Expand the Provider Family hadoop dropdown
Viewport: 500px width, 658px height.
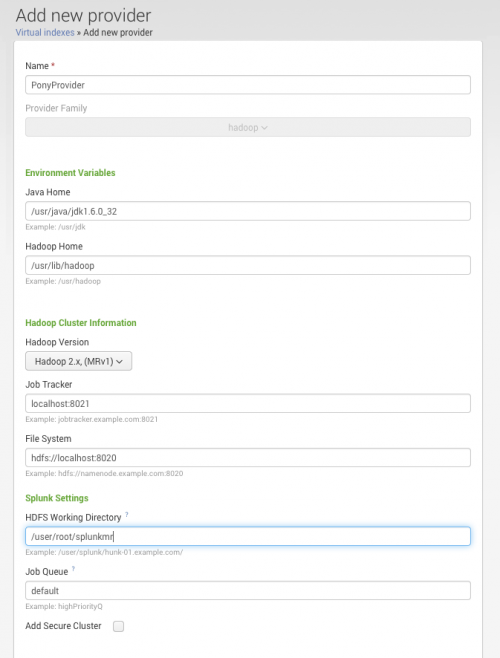(x=248, y=127)
